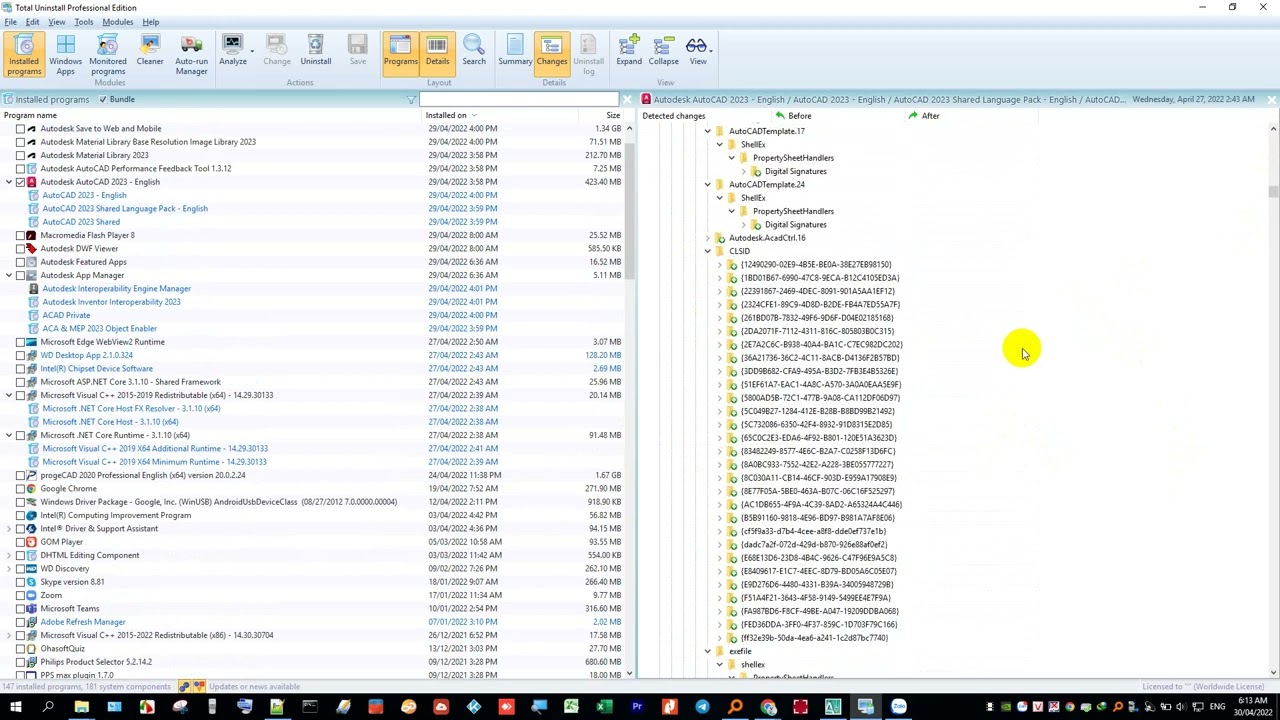Open the Windows Apps module
The height and width of the screenshot is (720, 1280).
tap(65, 54)
